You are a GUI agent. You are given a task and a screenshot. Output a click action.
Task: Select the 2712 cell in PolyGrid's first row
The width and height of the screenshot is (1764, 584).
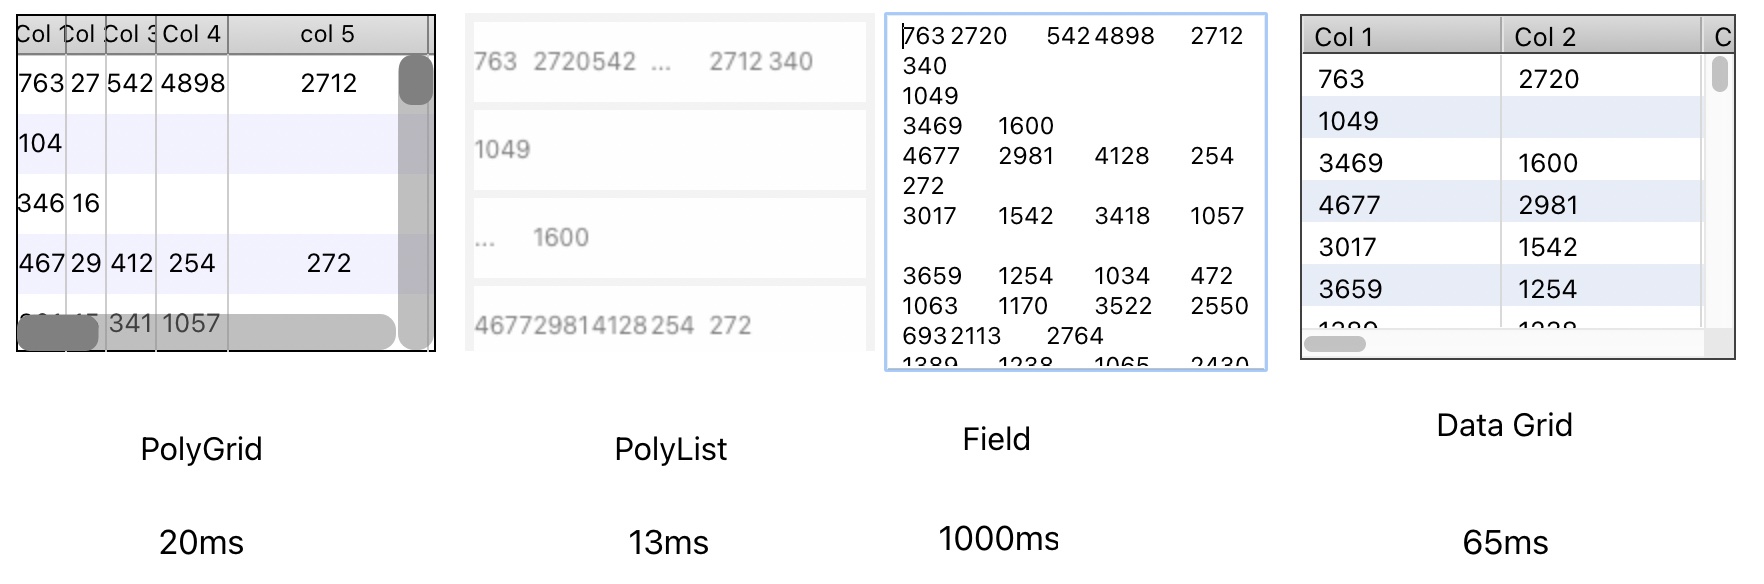pyautogui.click(x=328, y=83)
